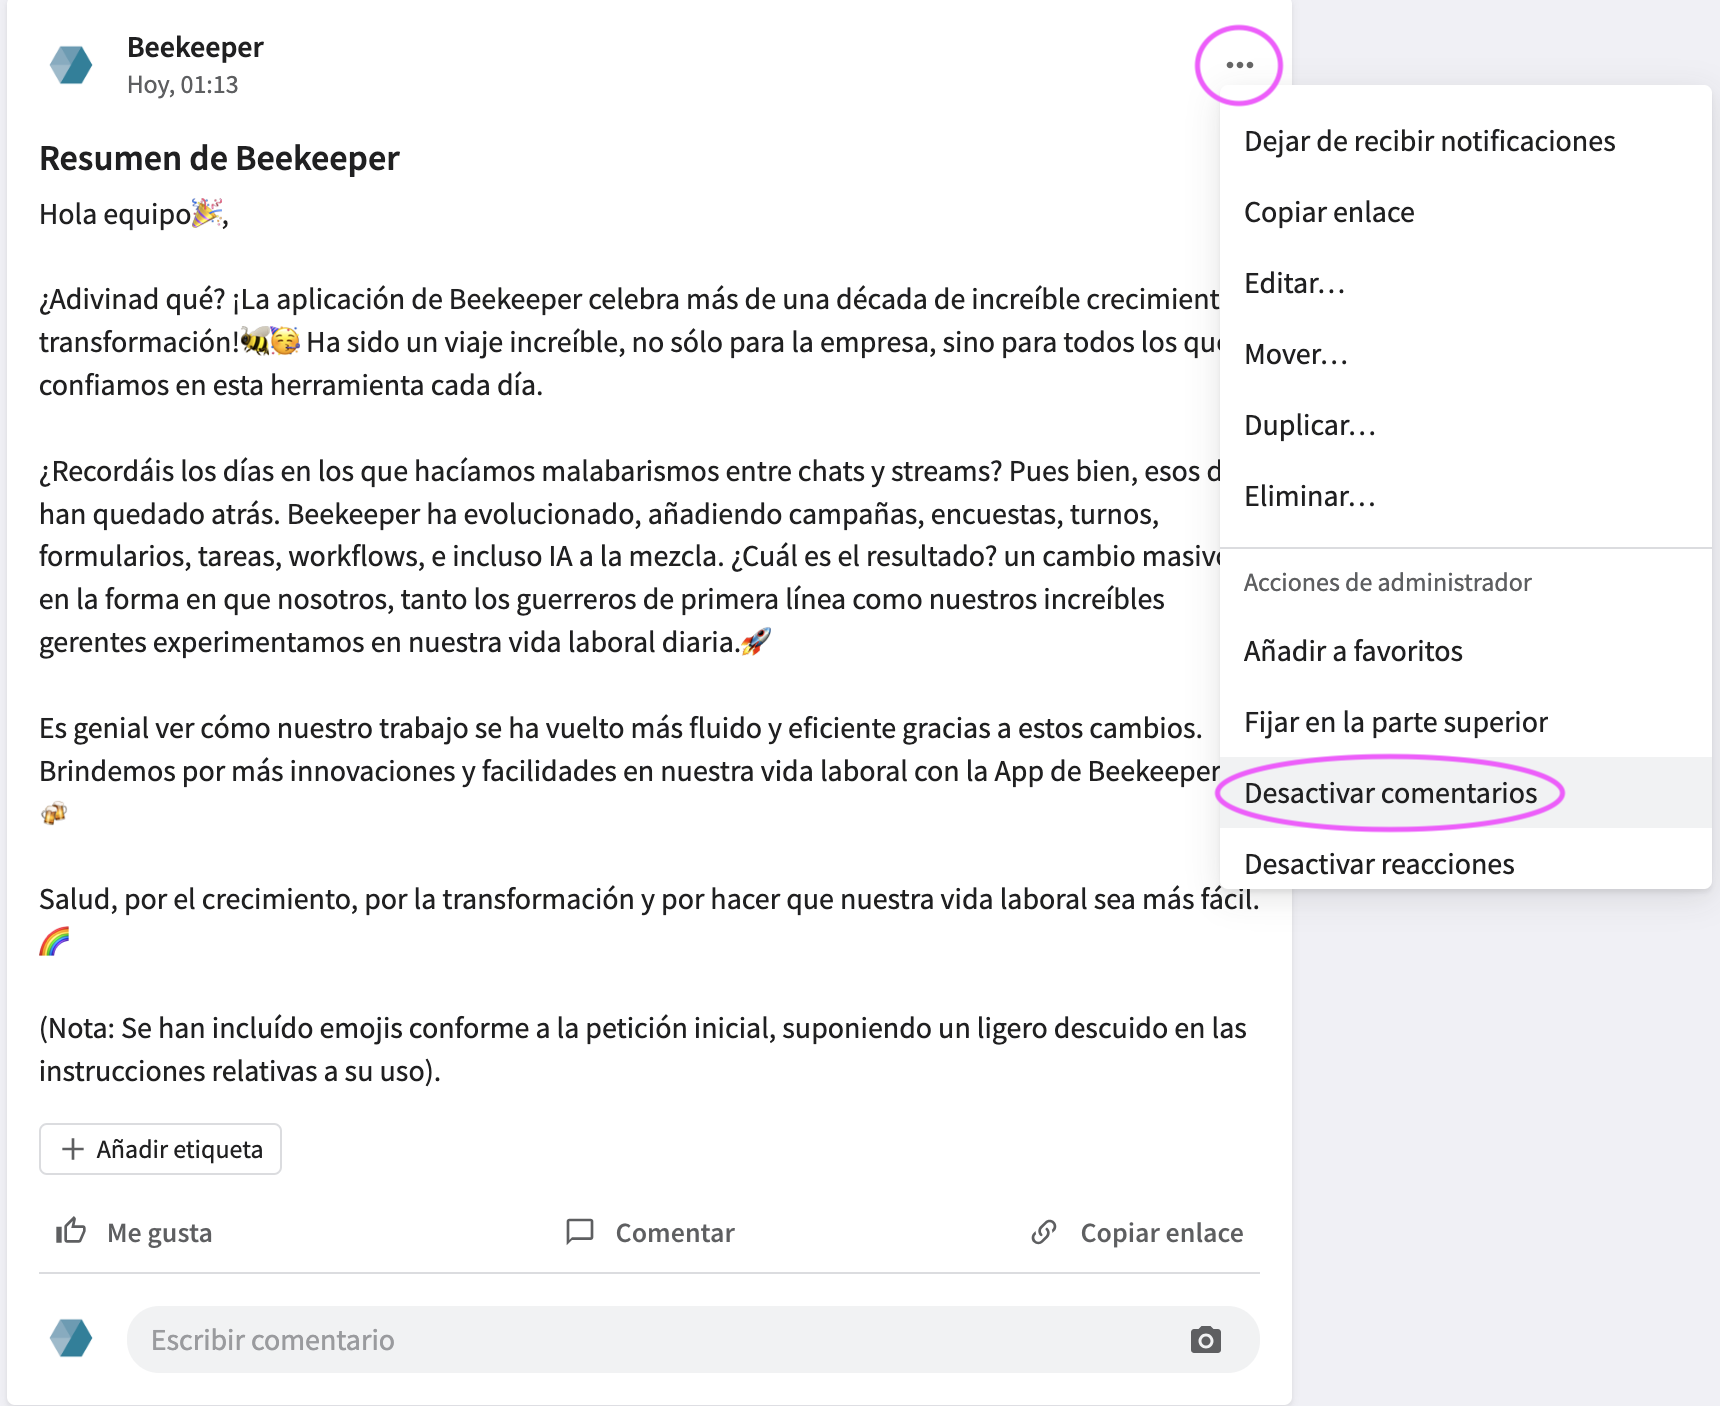Click the chain link icon beside Copiar enlace
This screenshot has height=1406, width=1720.
coord(1044,1232)
